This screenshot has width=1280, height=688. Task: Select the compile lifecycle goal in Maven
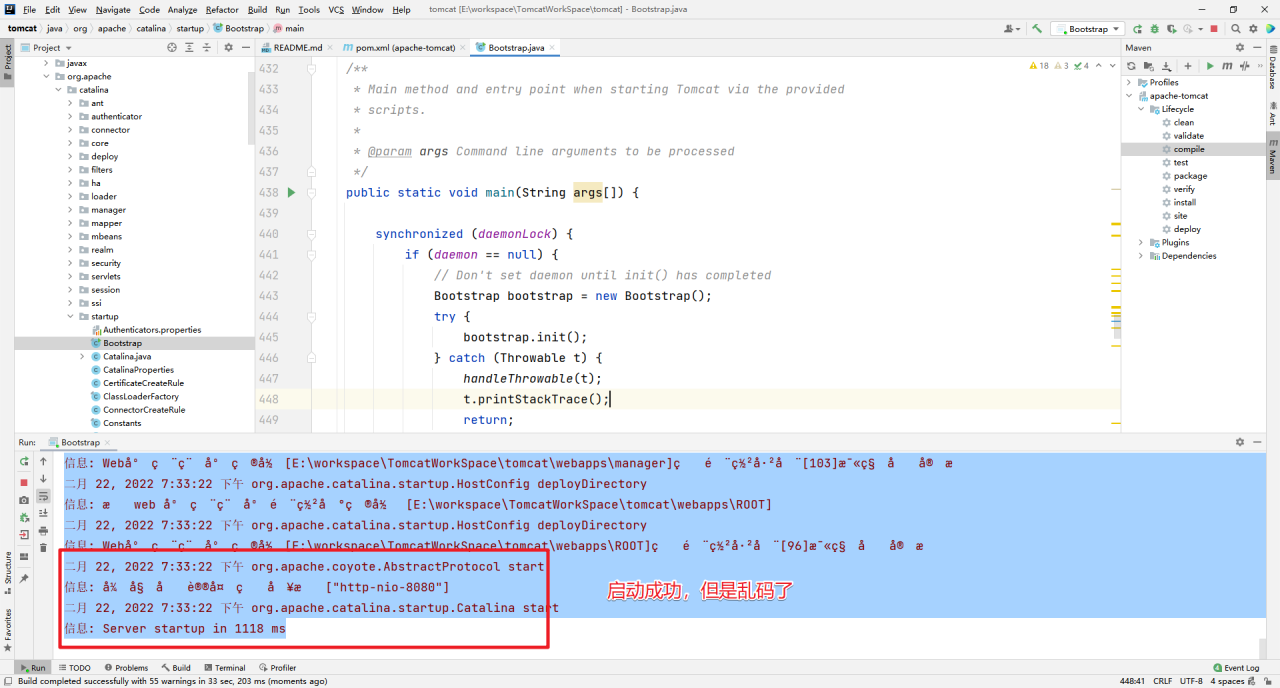1189,149
